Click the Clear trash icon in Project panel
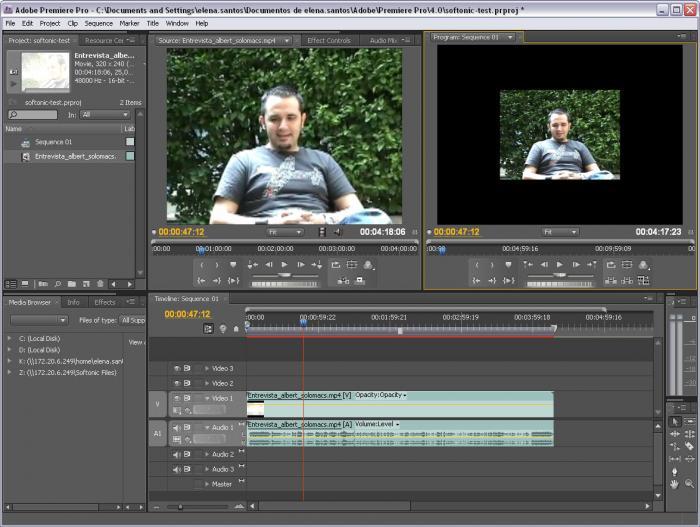Screen dimensions: 700x527 click(100, 284)
